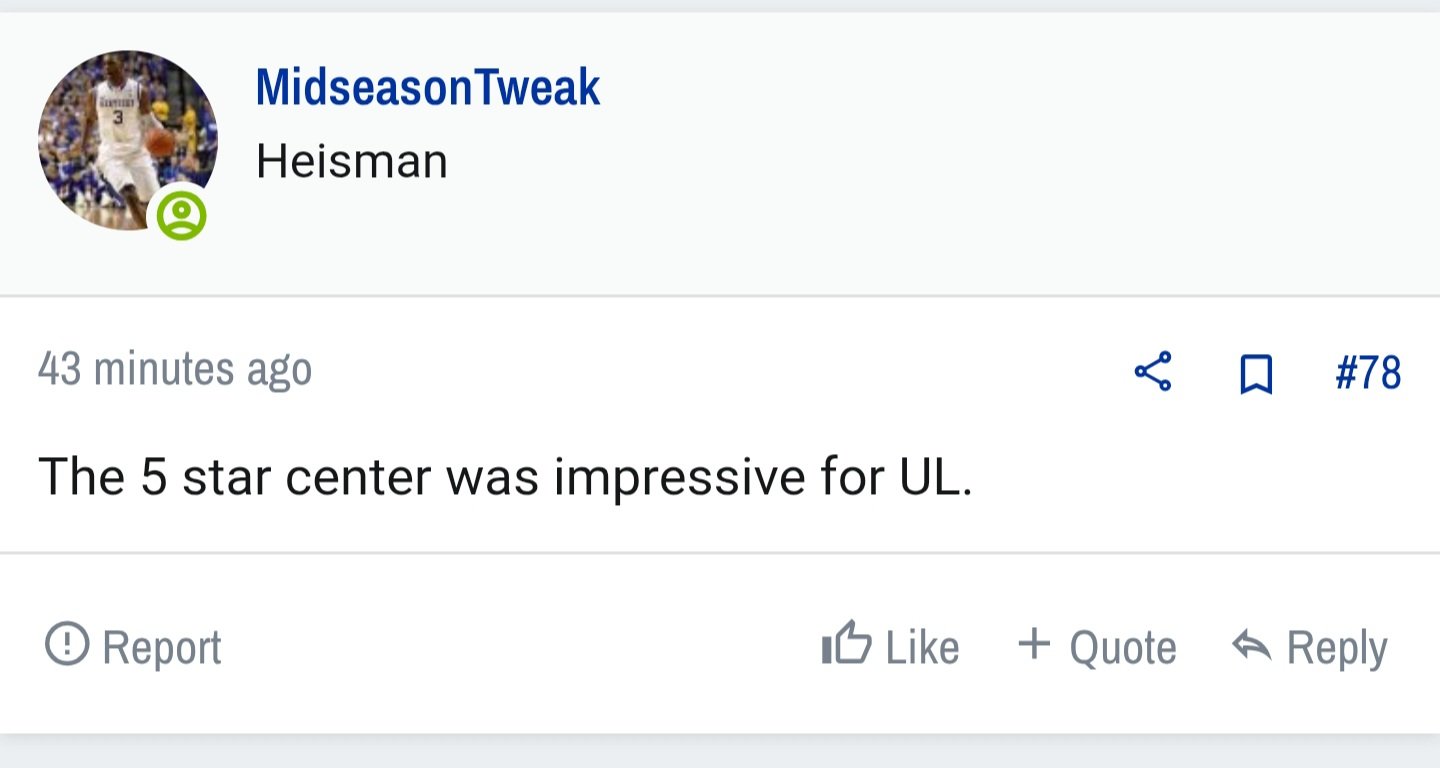
Task: Click the basketball player in profile photo
Action: (125, 140)
